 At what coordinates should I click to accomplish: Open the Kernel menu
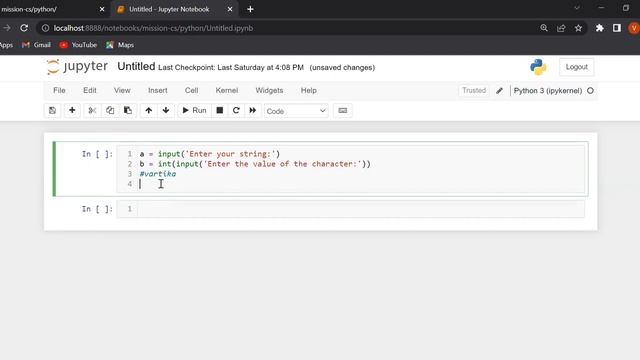click(227, 91)
